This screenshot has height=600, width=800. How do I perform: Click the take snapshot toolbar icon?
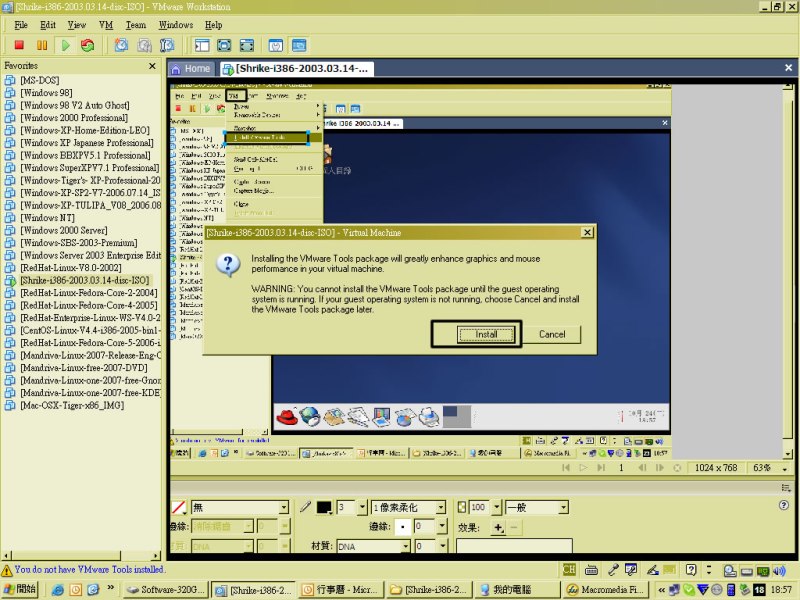click(x=121, y=45)
